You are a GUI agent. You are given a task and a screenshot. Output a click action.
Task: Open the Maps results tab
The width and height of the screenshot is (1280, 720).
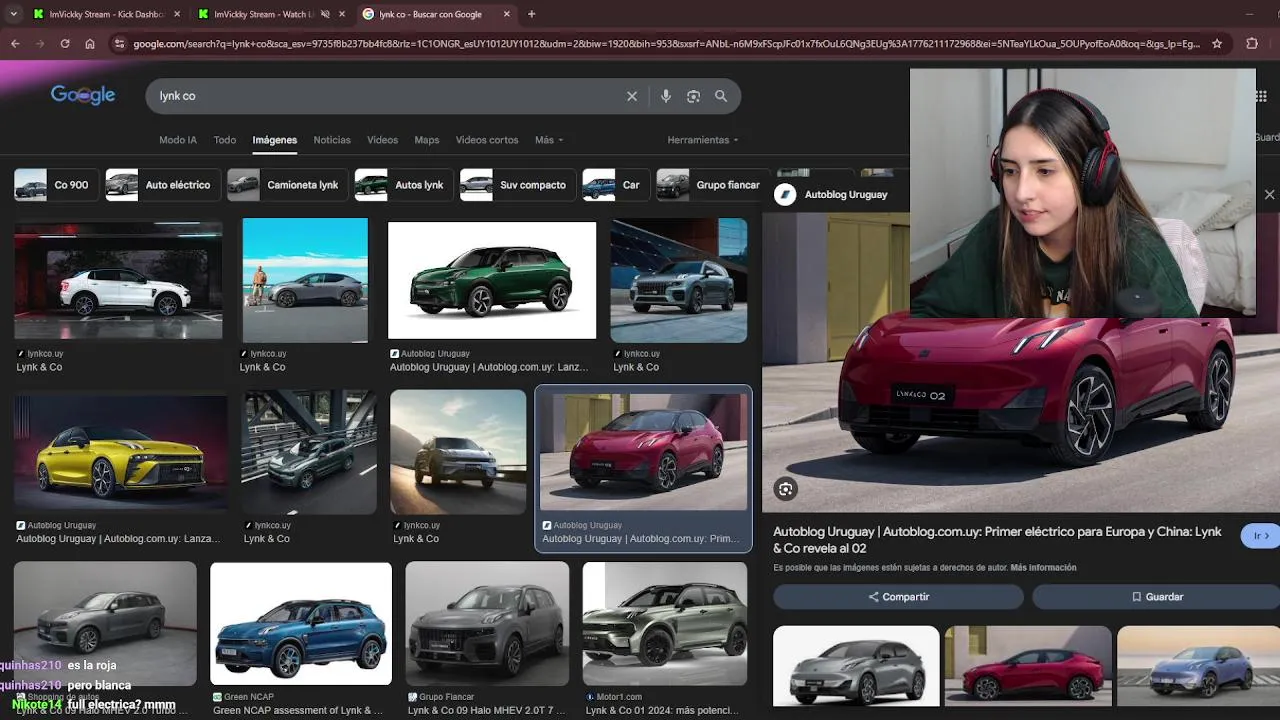click(x=427, y=140)
